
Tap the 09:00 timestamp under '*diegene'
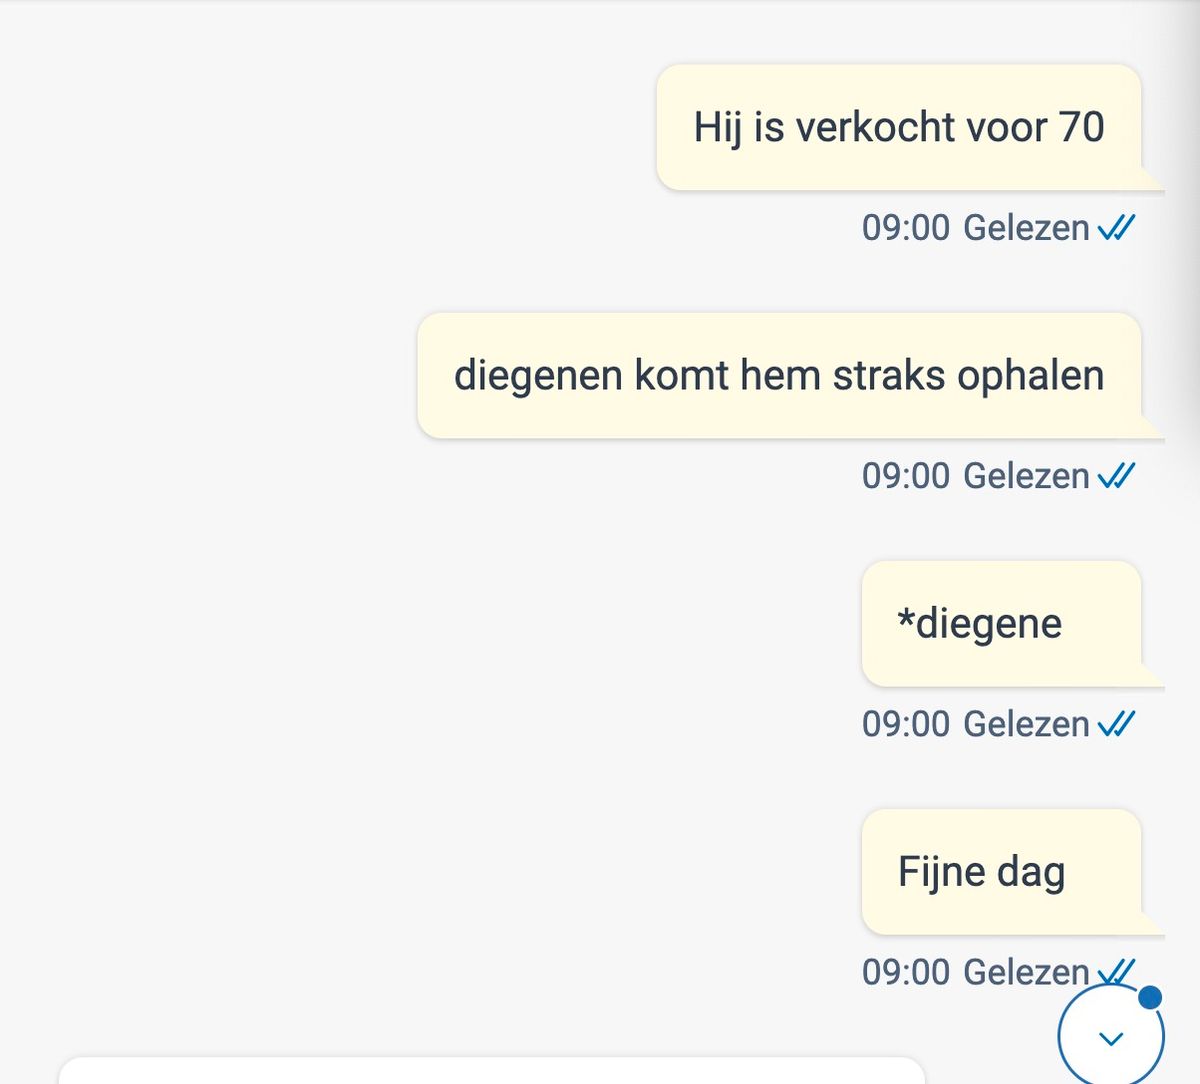[x=906, y=724]
